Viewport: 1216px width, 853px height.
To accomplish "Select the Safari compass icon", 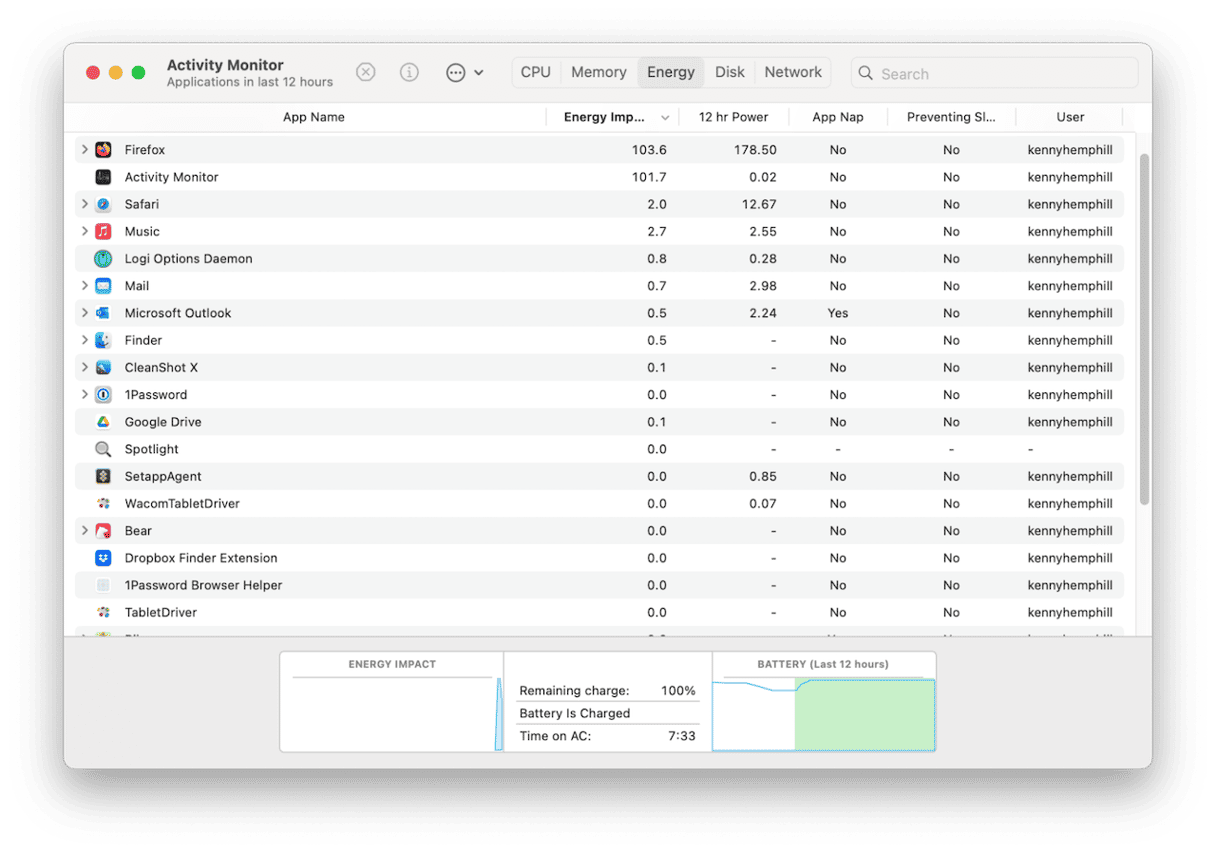I will (x=103, y=204).
